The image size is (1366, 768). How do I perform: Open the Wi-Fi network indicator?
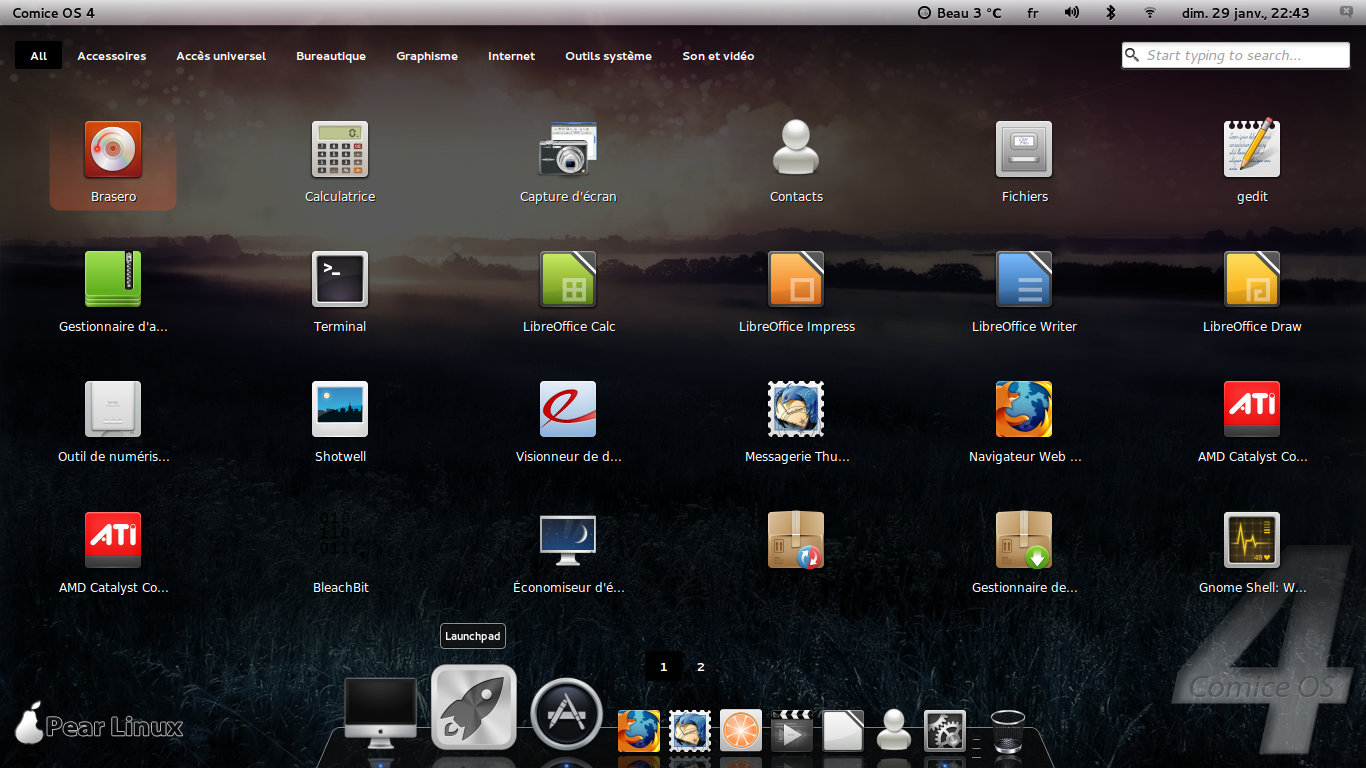click(x=1150, y=13)
